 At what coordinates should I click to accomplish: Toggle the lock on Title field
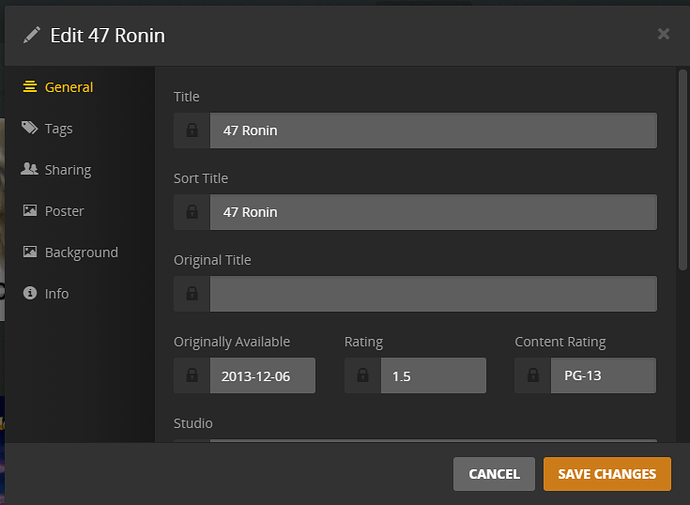click(192, 130)
